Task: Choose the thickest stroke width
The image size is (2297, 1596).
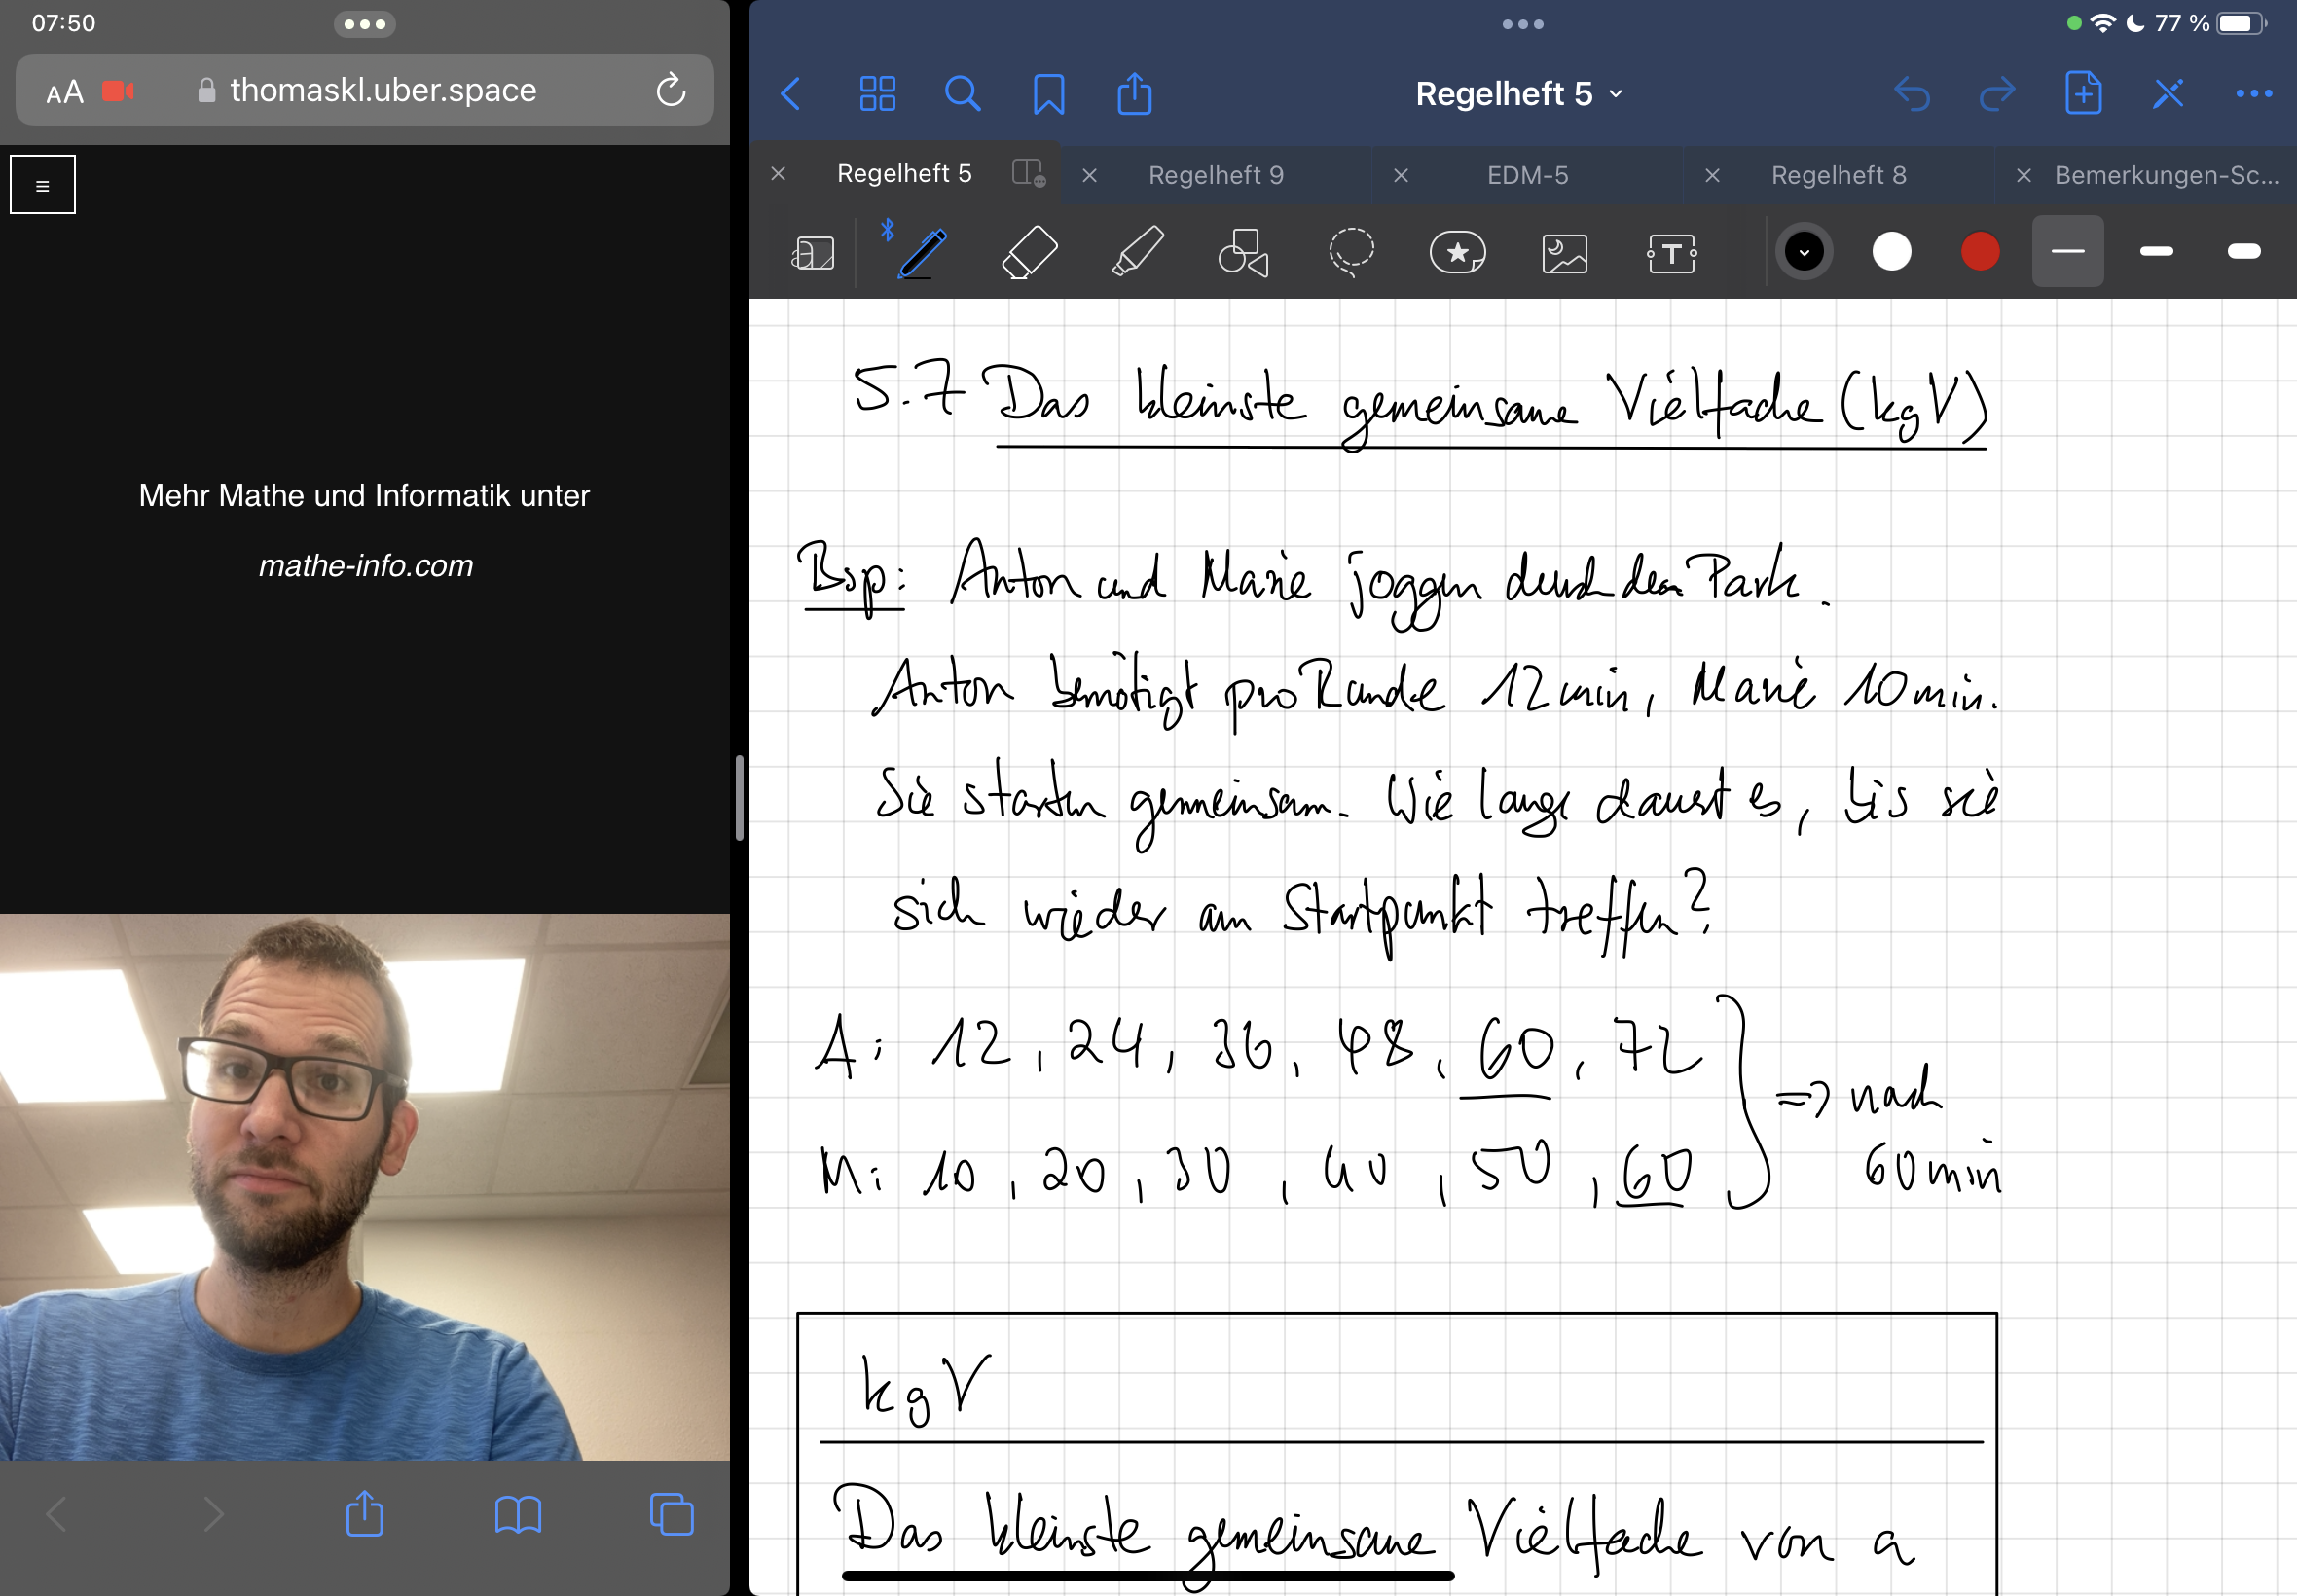Action: pyautogui.click(x=2246, y=252)
